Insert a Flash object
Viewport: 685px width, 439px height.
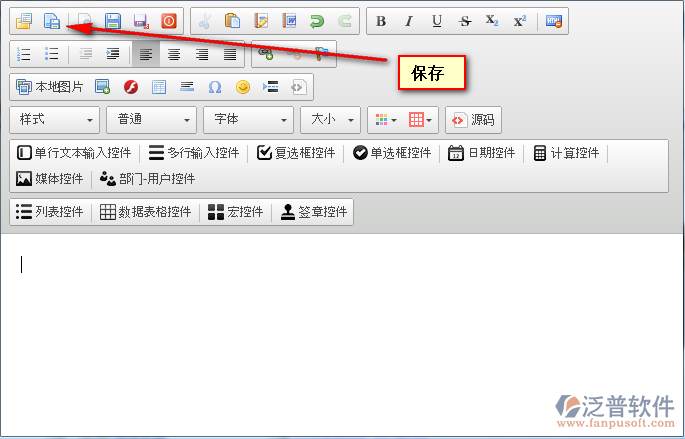tap(131, 87)
